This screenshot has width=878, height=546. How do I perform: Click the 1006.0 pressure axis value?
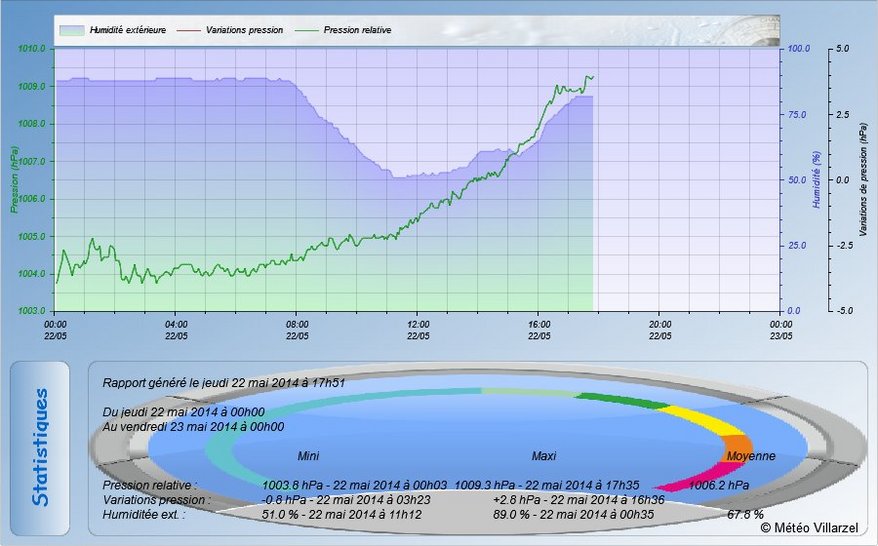(x=32, y=199)
